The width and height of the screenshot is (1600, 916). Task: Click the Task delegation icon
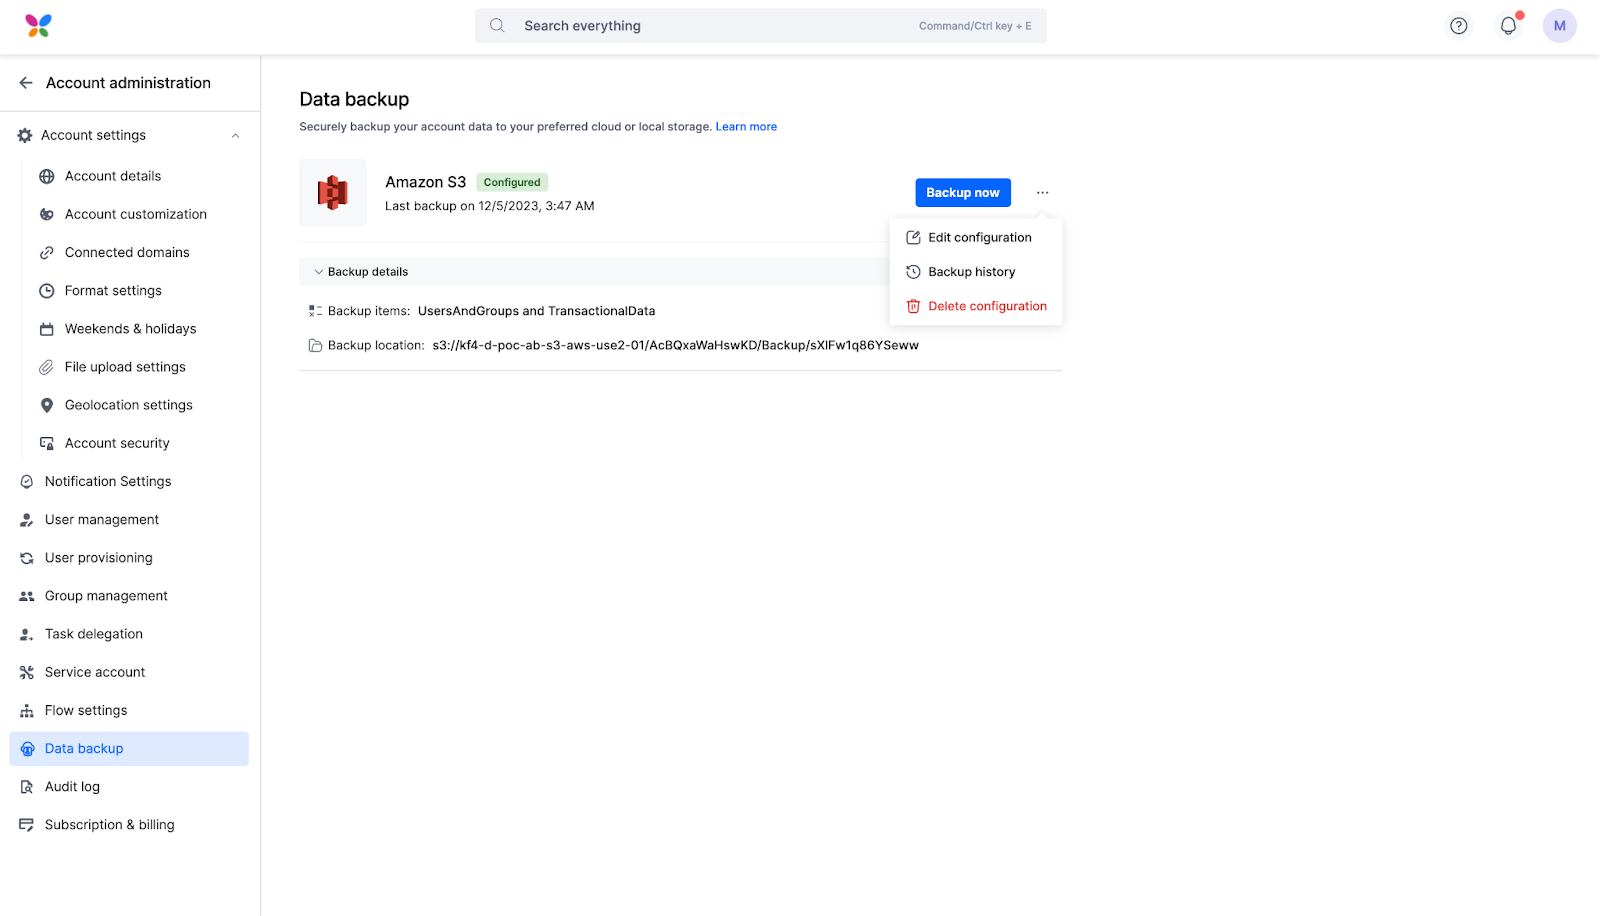[27, 634]
